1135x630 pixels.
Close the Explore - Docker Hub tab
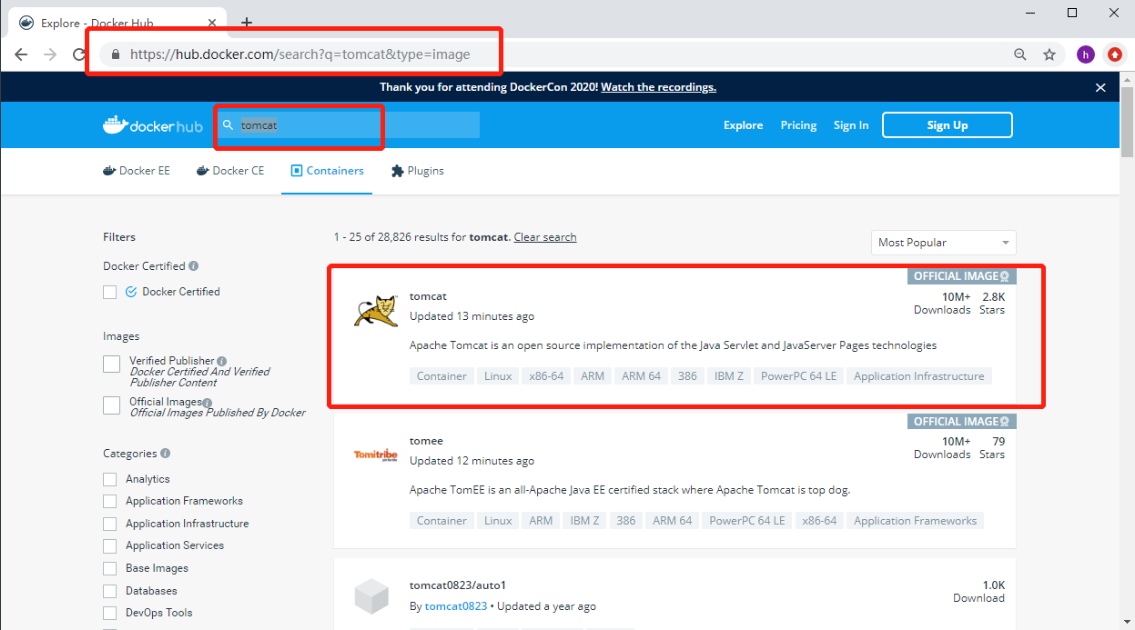coord(212,22)
